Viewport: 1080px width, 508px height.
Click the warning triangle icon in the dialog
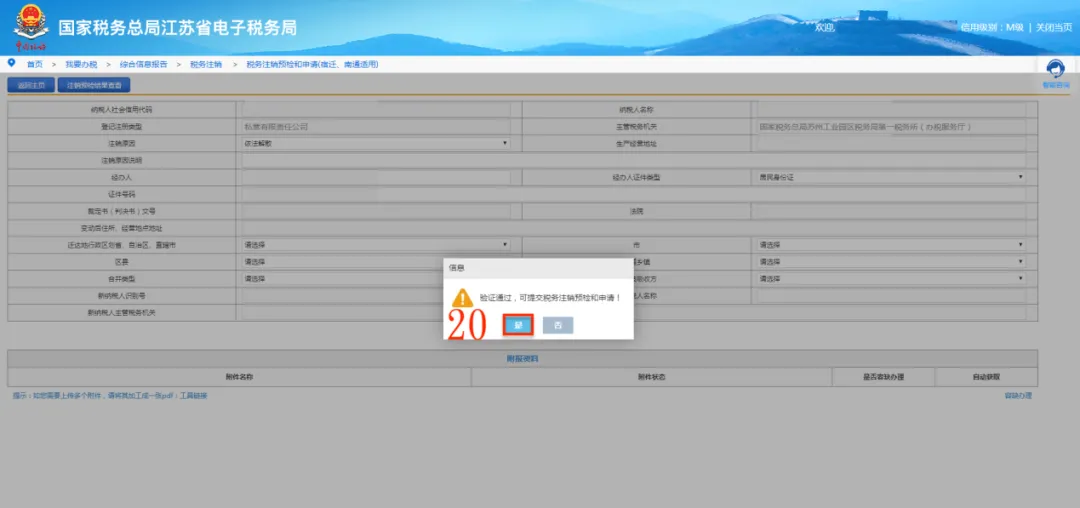coord(462,298)
